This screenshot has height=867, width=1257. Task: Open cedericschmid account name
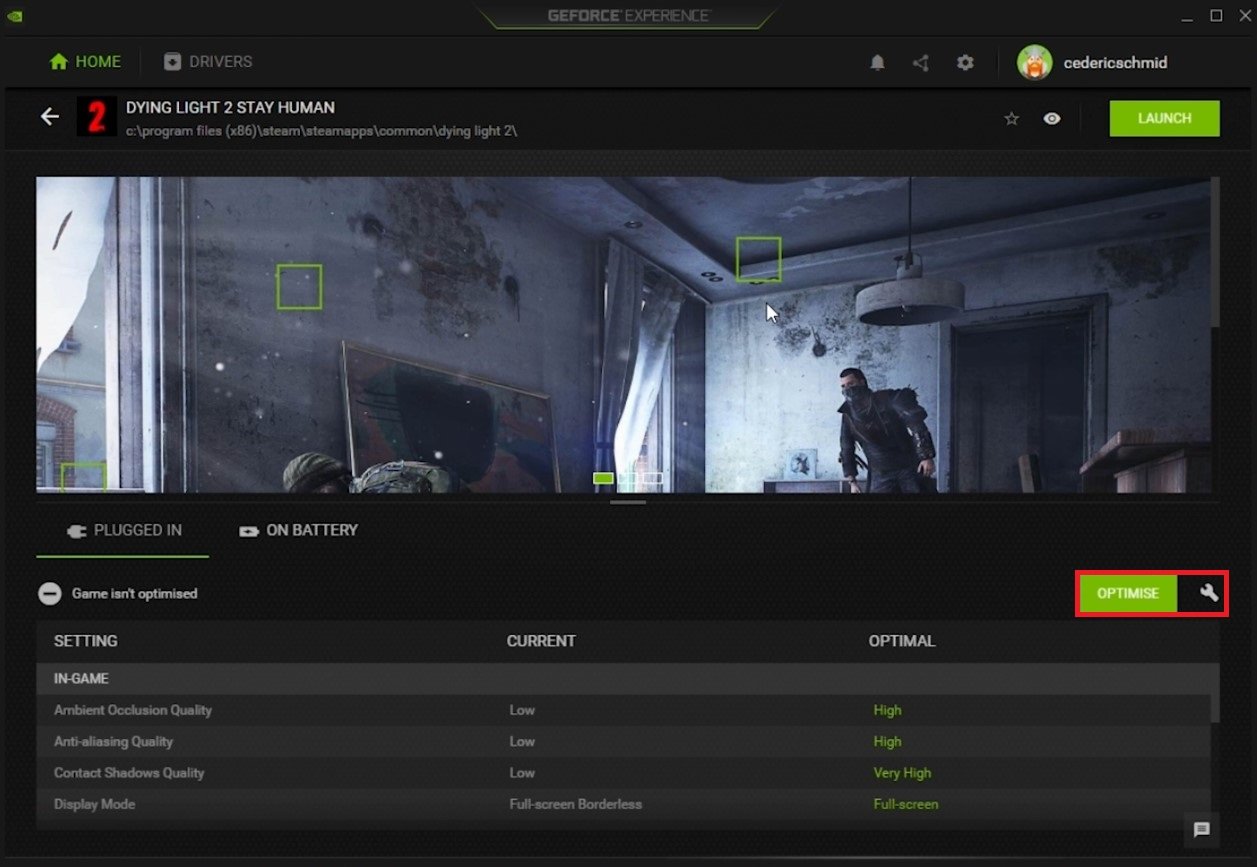click(x=1115, y=62)
